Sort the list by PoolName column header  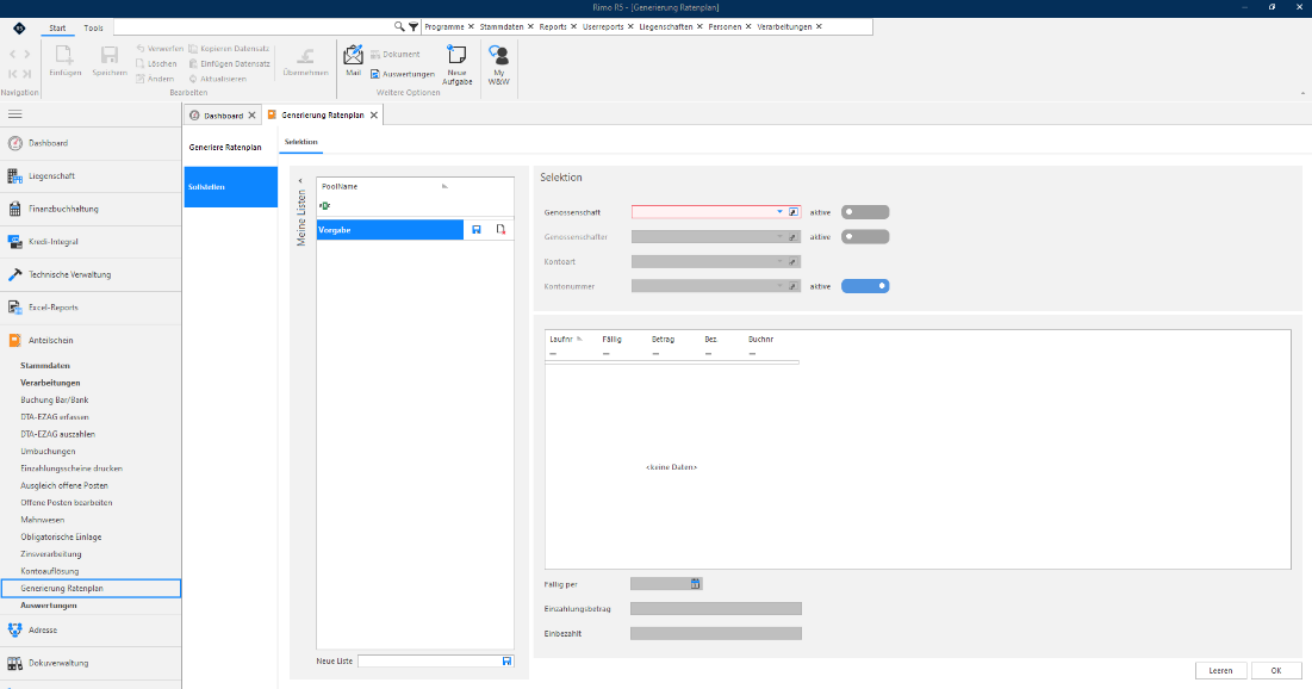point(340,186)
